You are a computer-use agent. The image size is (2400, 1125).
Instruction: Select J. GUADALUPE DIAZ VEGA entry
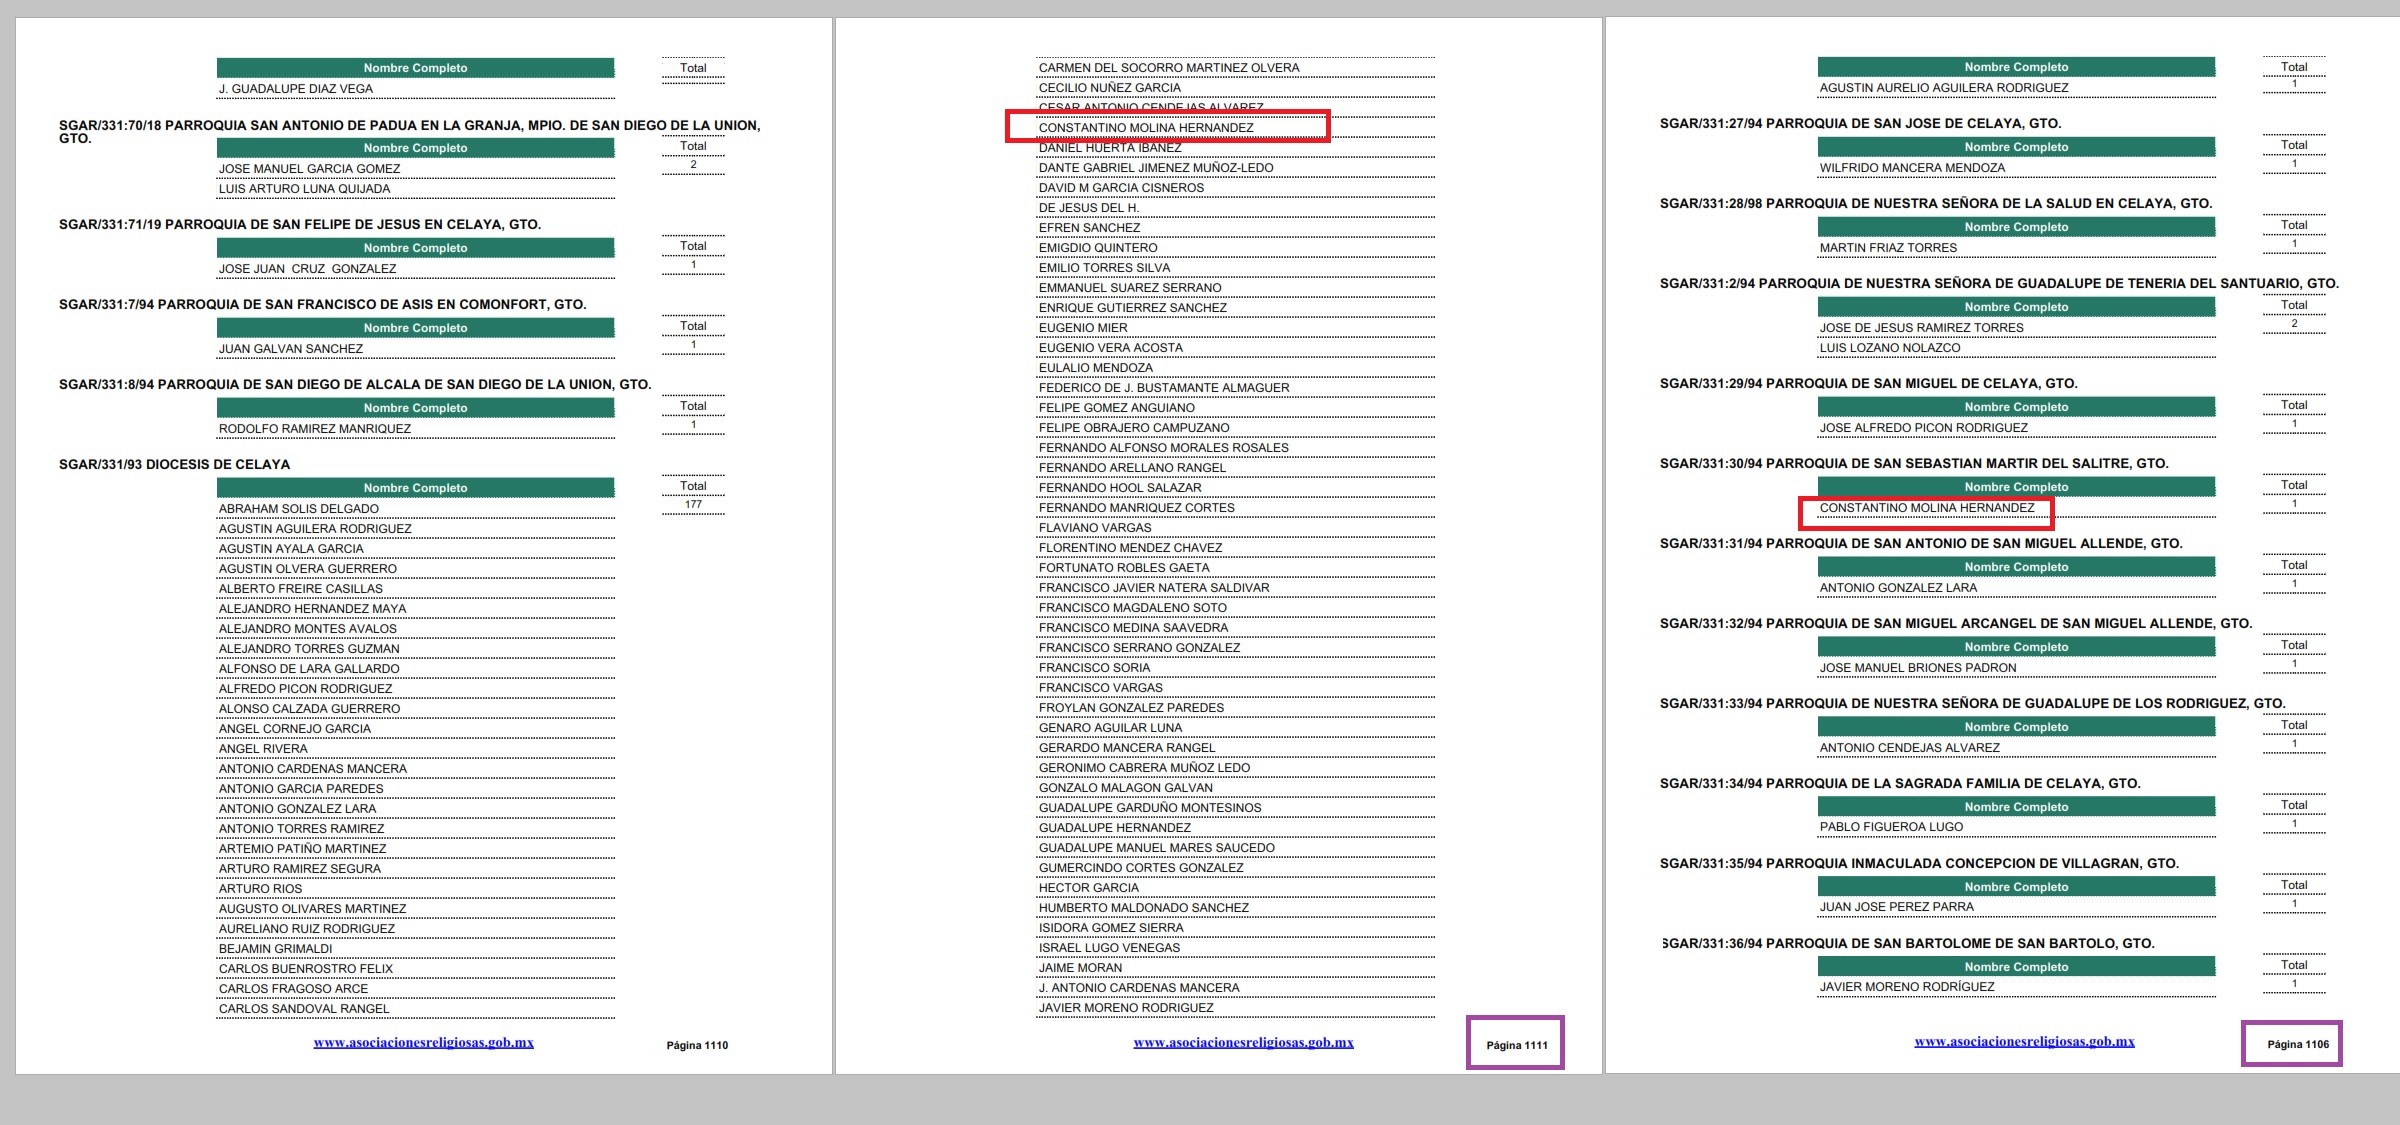[296, 88]
